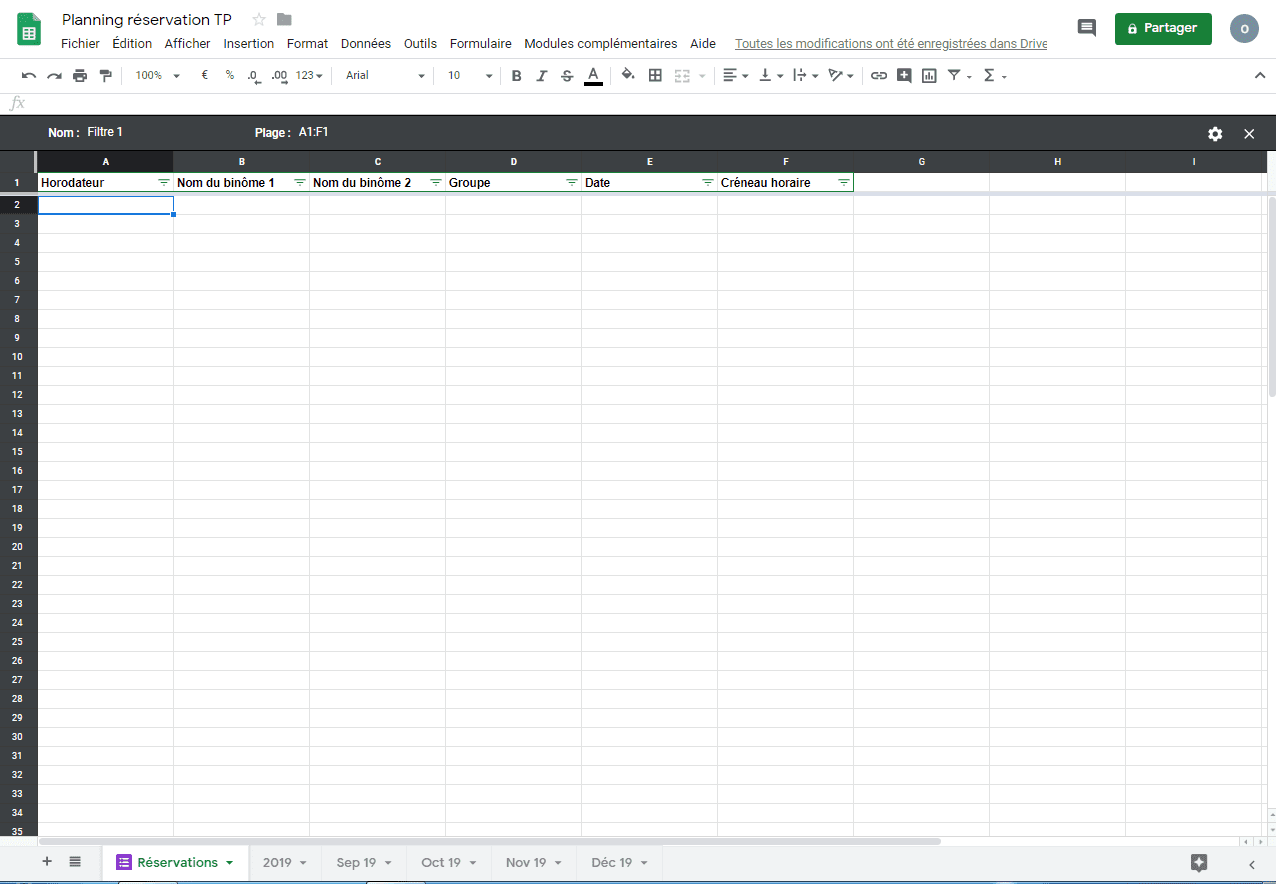Open the Groupe column filter
The image size is (1276, 884).
point(572,183)
